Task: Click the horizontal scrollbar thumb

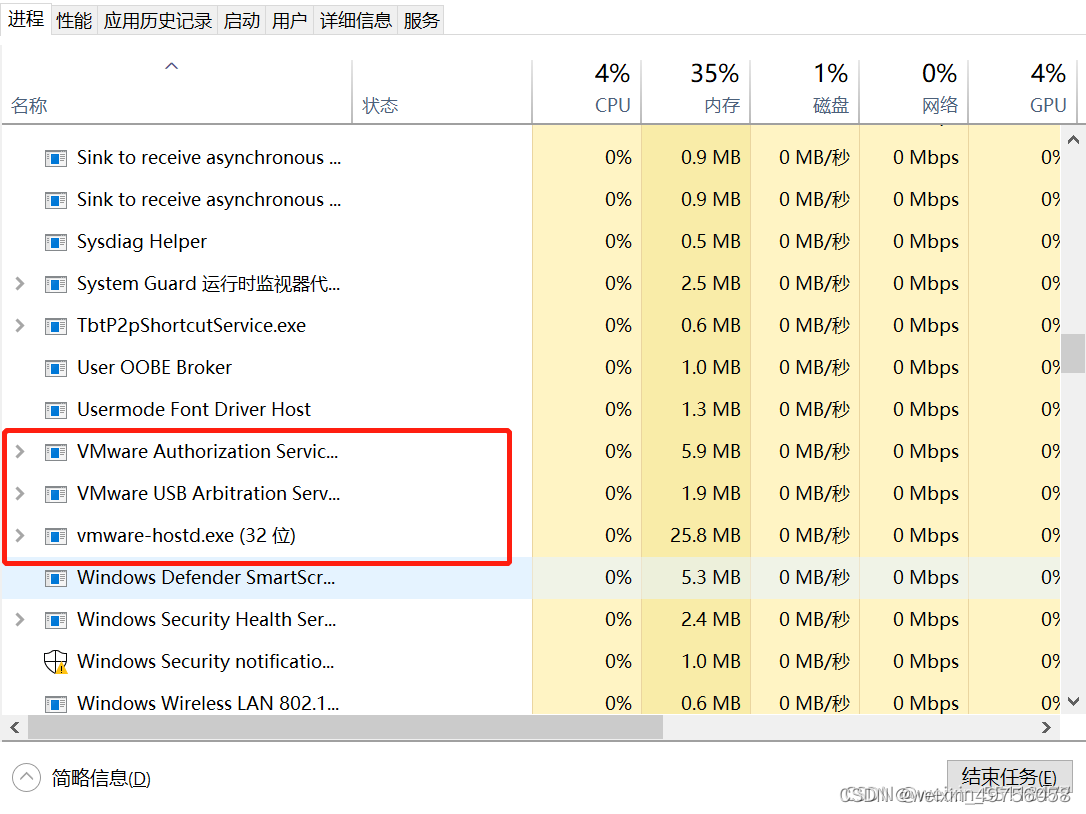Action: coord(345,727)
